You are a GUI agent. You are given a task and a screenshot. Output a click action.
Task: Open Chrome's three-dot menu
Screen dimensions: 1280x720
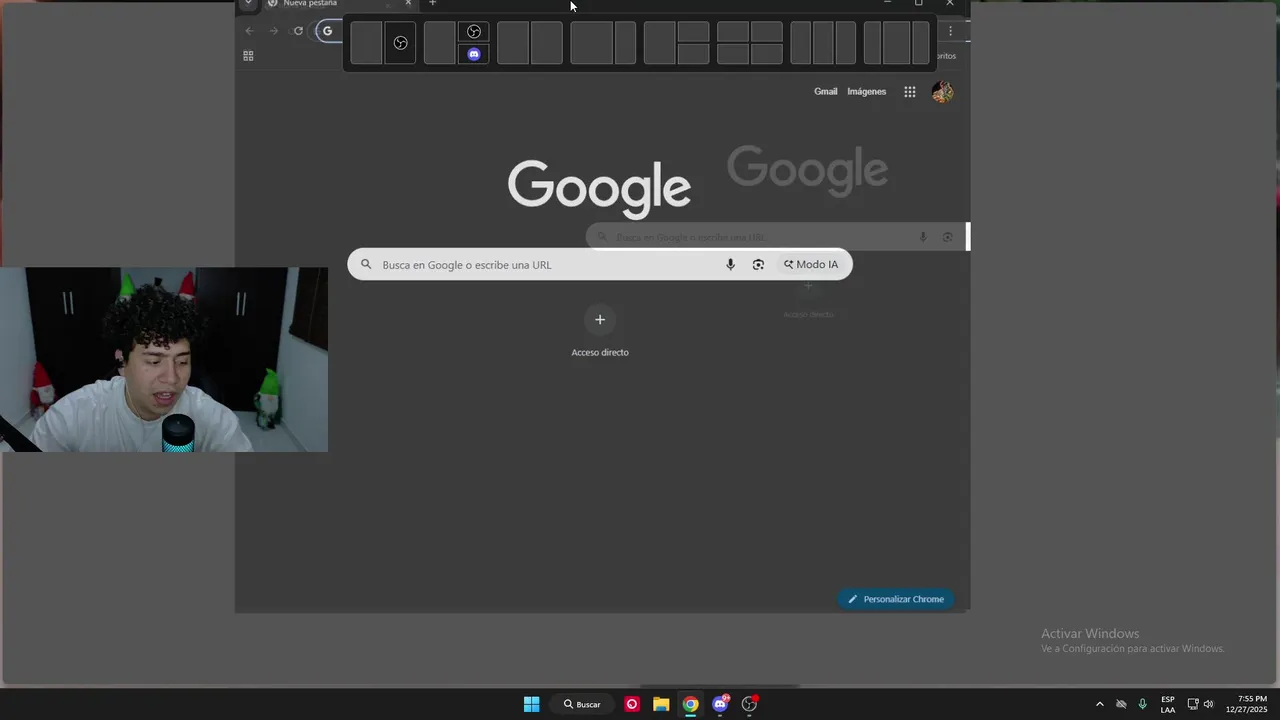pos(950,31)
